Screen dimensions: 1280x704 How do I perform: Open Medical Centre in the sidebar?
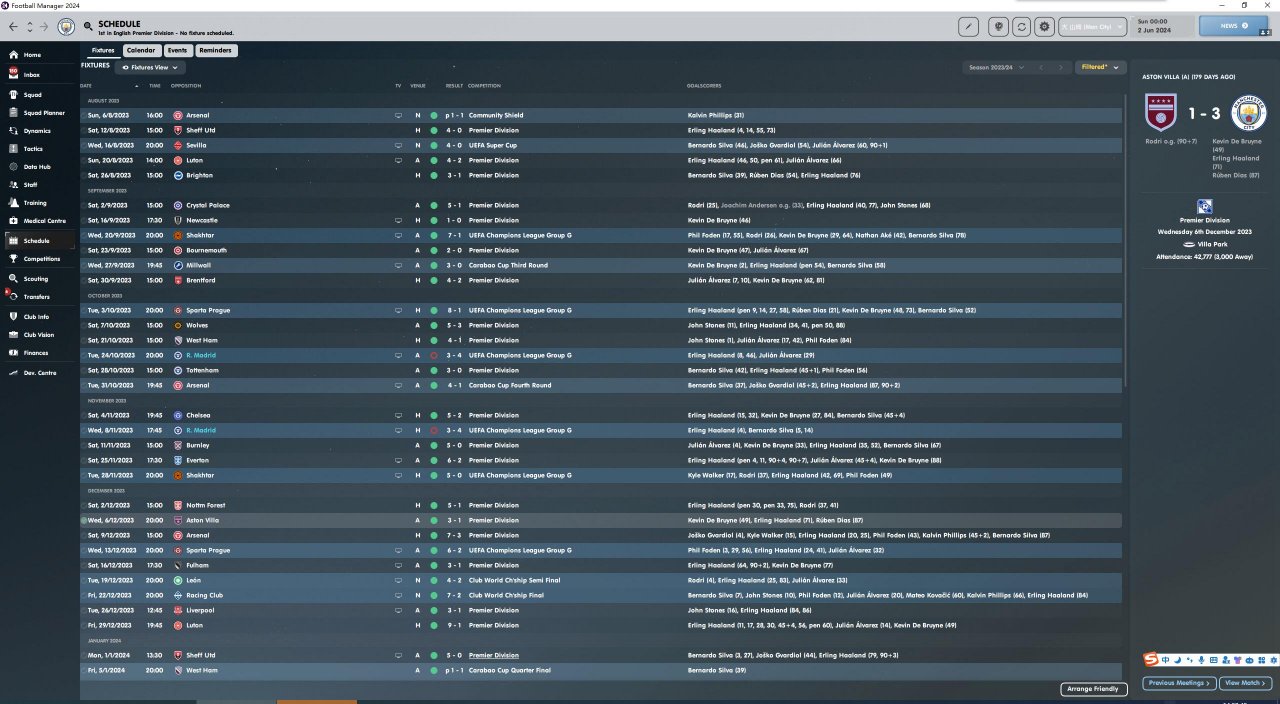point(38,221)
